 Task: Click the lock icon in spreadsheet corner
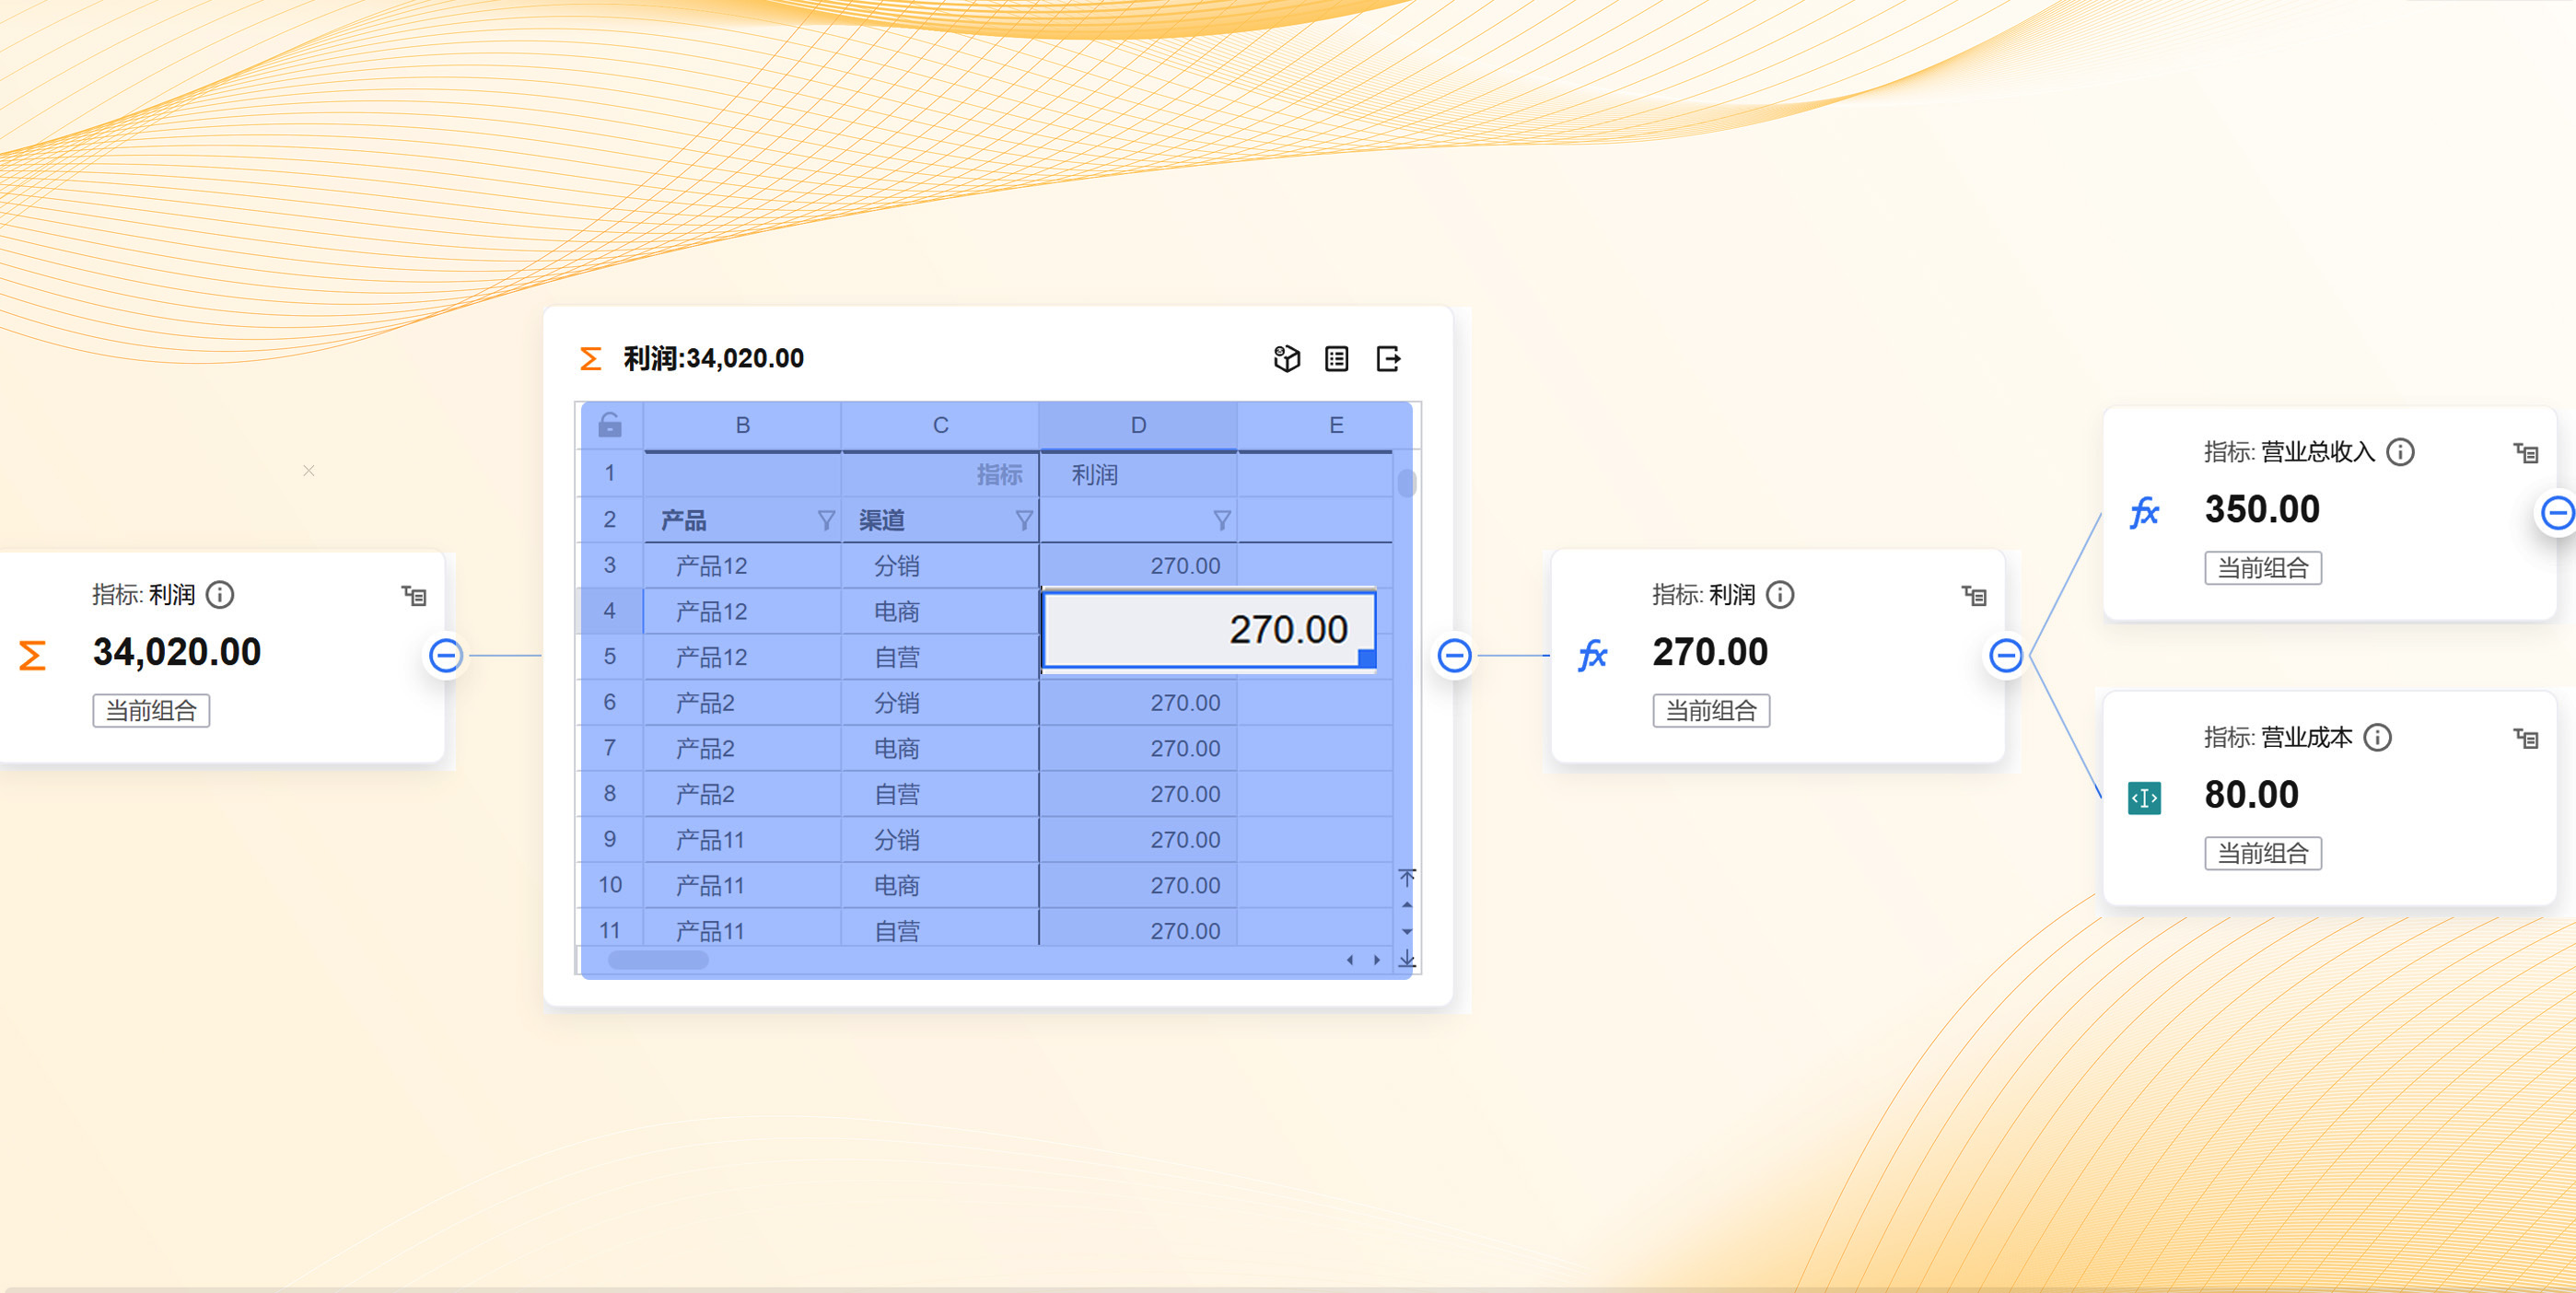click(x=610, y=425)
